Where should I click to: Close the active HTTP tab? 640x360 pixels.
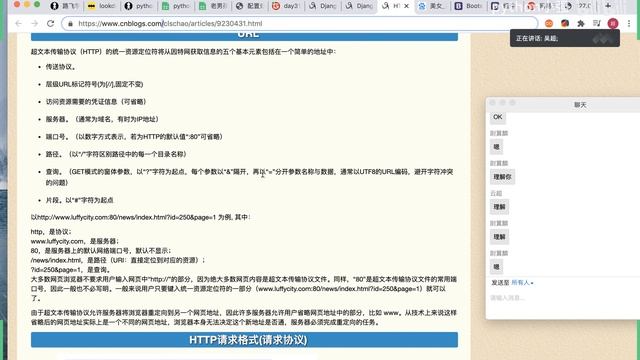[x=407, y=6]
